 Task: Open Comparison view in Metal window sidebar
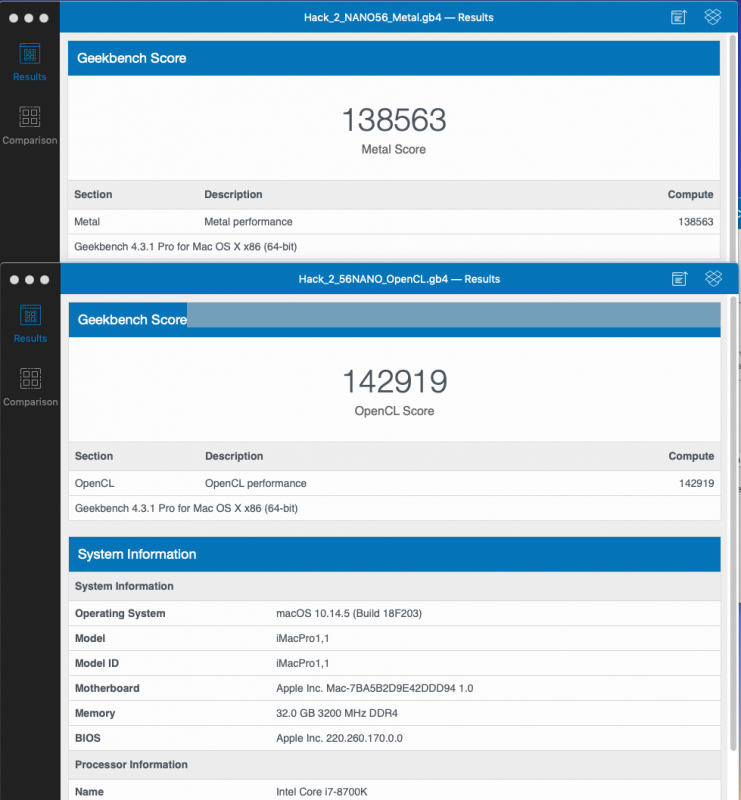(x=30, y=126)
